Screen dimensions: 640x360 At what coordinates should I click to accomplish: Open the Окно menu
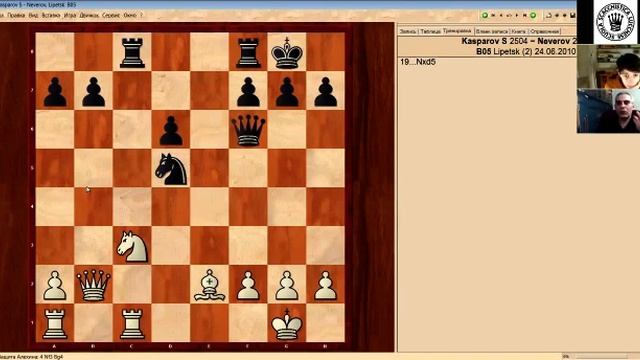130,15
